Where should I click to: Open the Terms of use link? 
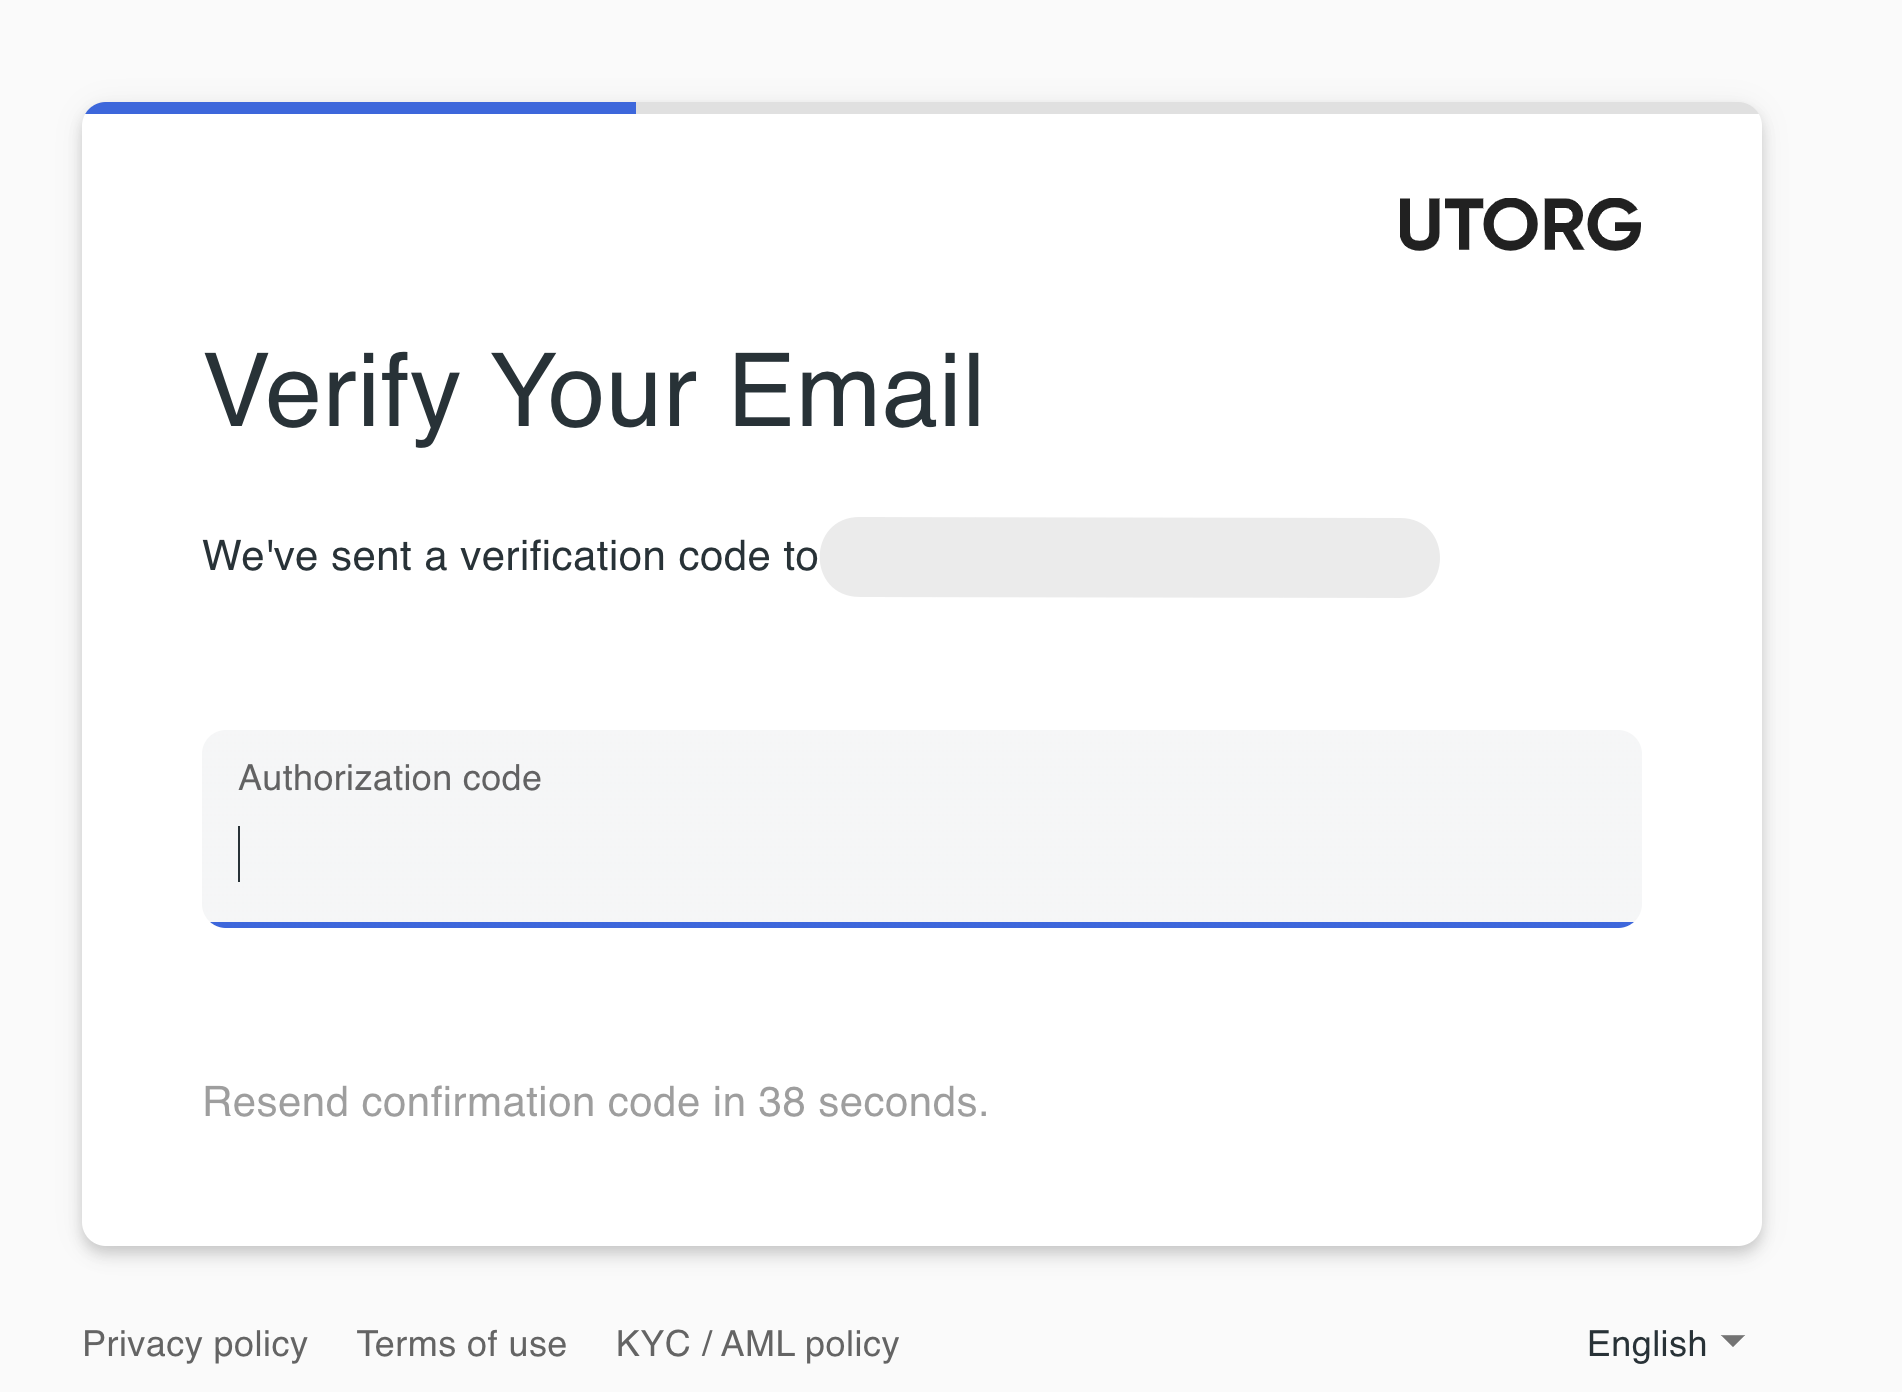(461, 1344)
